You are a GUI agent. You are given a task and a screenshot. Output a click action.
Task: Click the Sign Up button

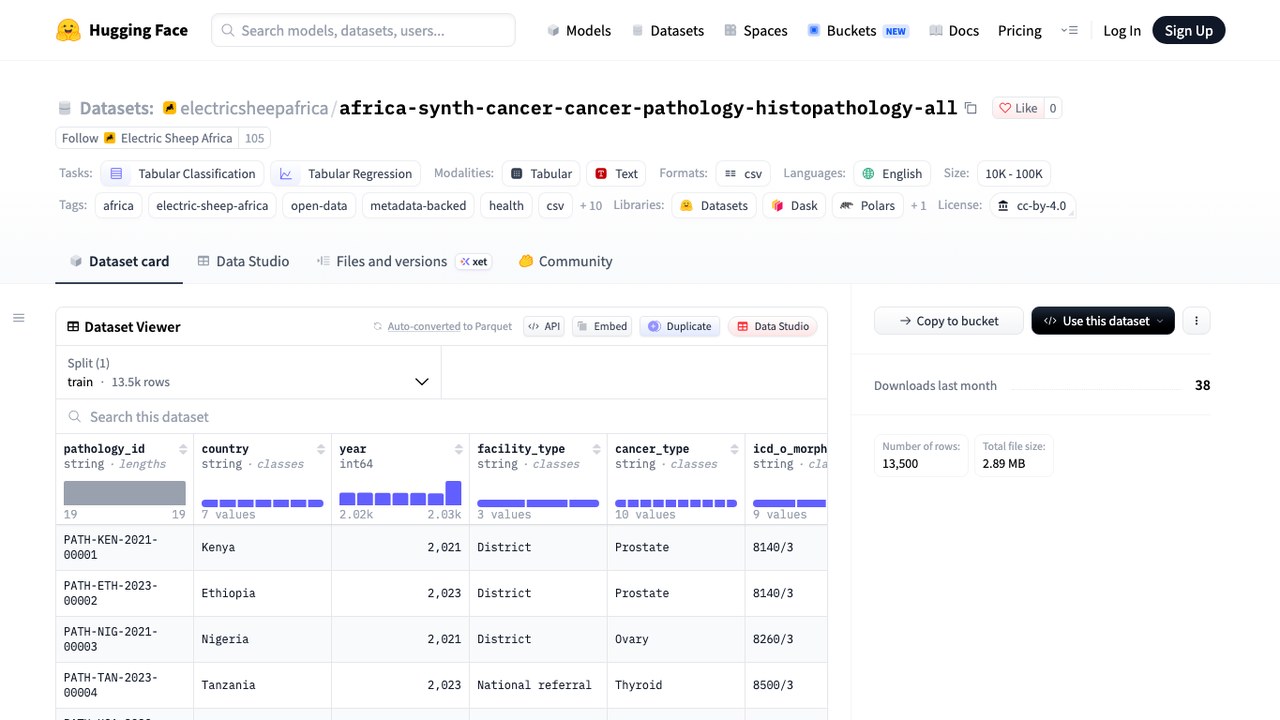click(1188, 31)
